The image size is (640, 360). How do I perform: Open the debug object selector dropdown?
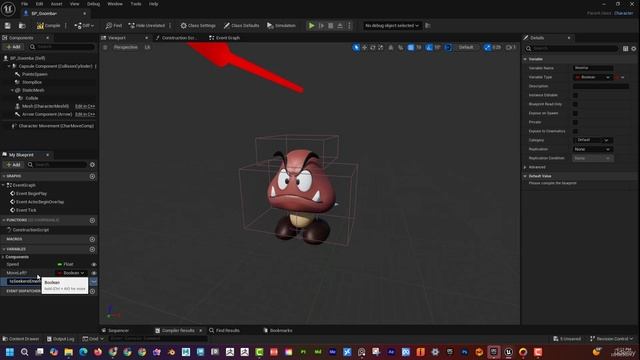[392, 26]
